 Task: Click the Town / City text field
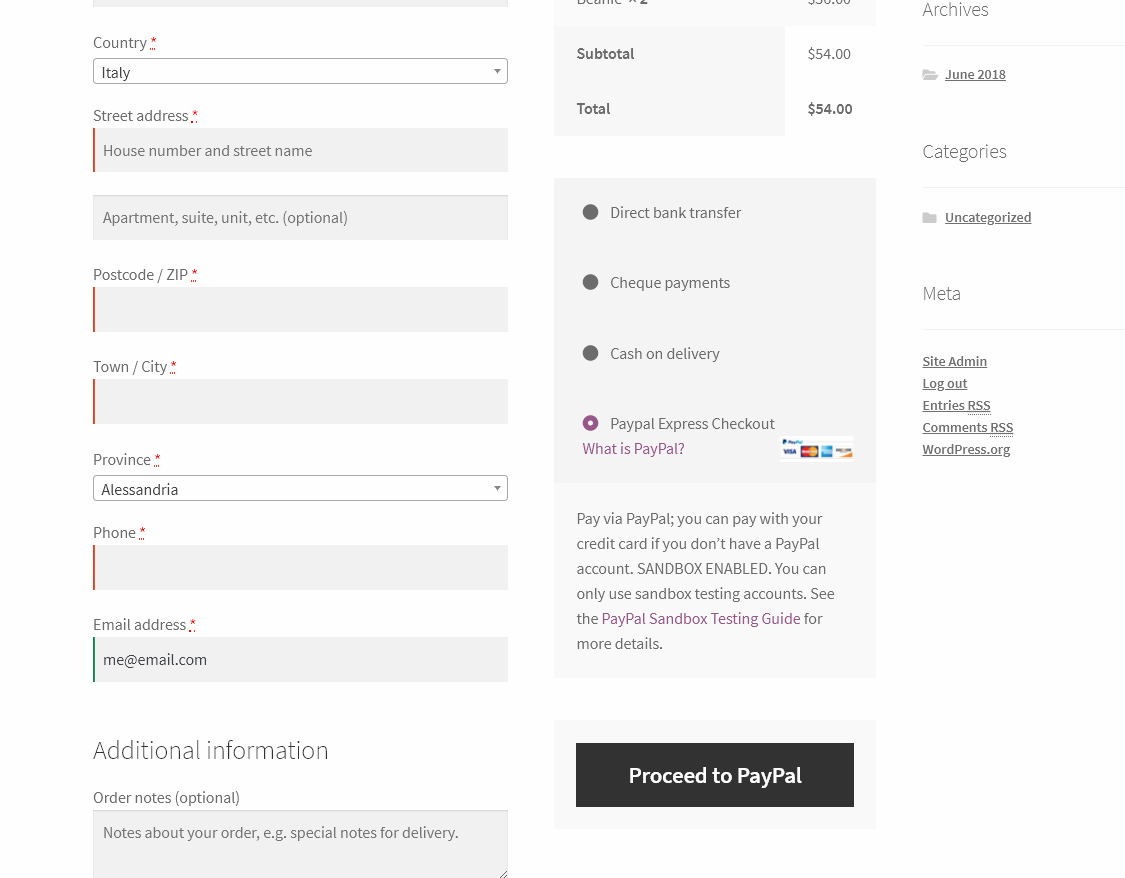coord(300,402)
